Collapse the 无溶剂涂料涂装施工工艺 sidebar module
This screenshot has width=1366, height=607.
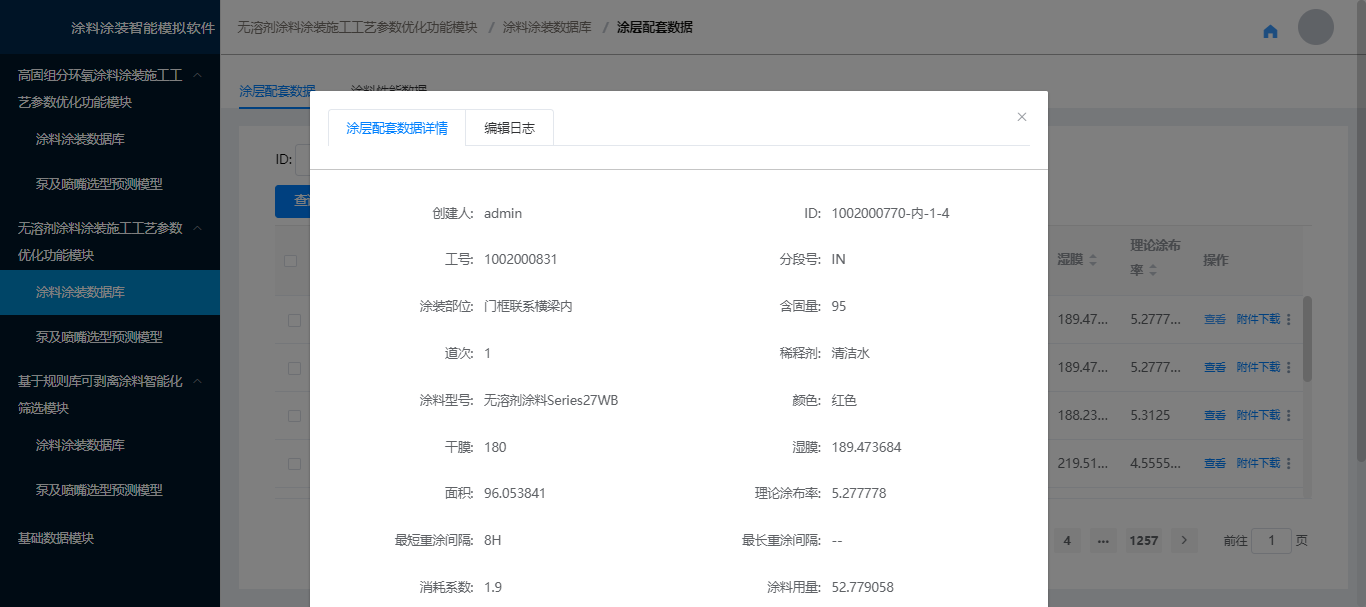pyautogui.click(x=197, y=228)
